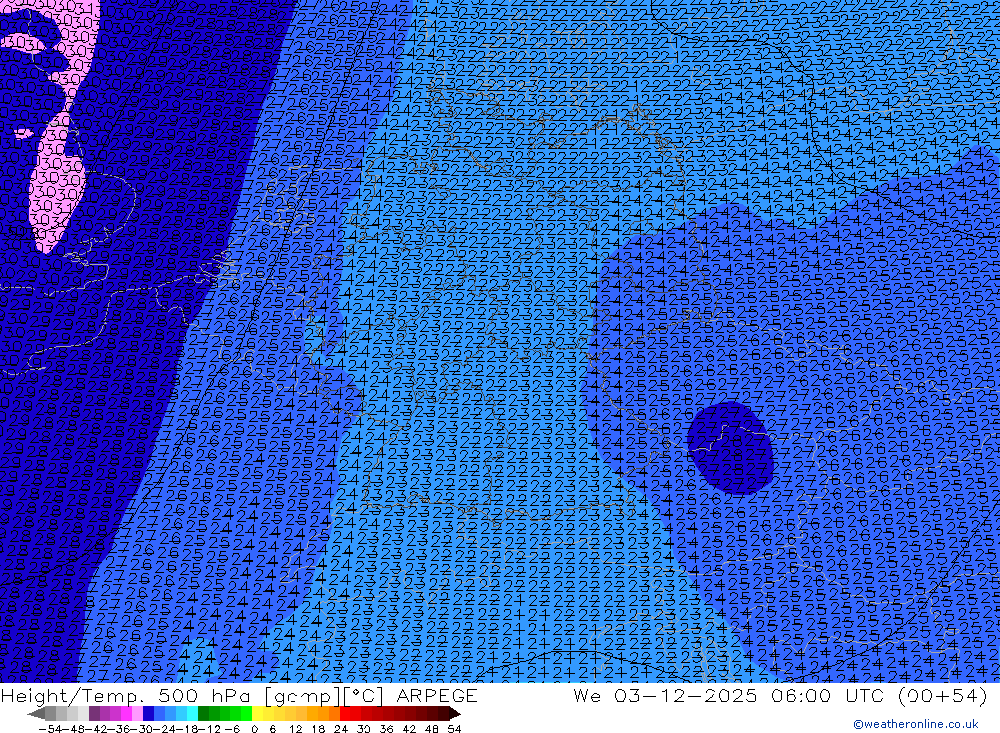This screenshot has height=733, width=1000.
Task: Open the weatheronline.co.uk copyright link
Action: coord(916,724)
